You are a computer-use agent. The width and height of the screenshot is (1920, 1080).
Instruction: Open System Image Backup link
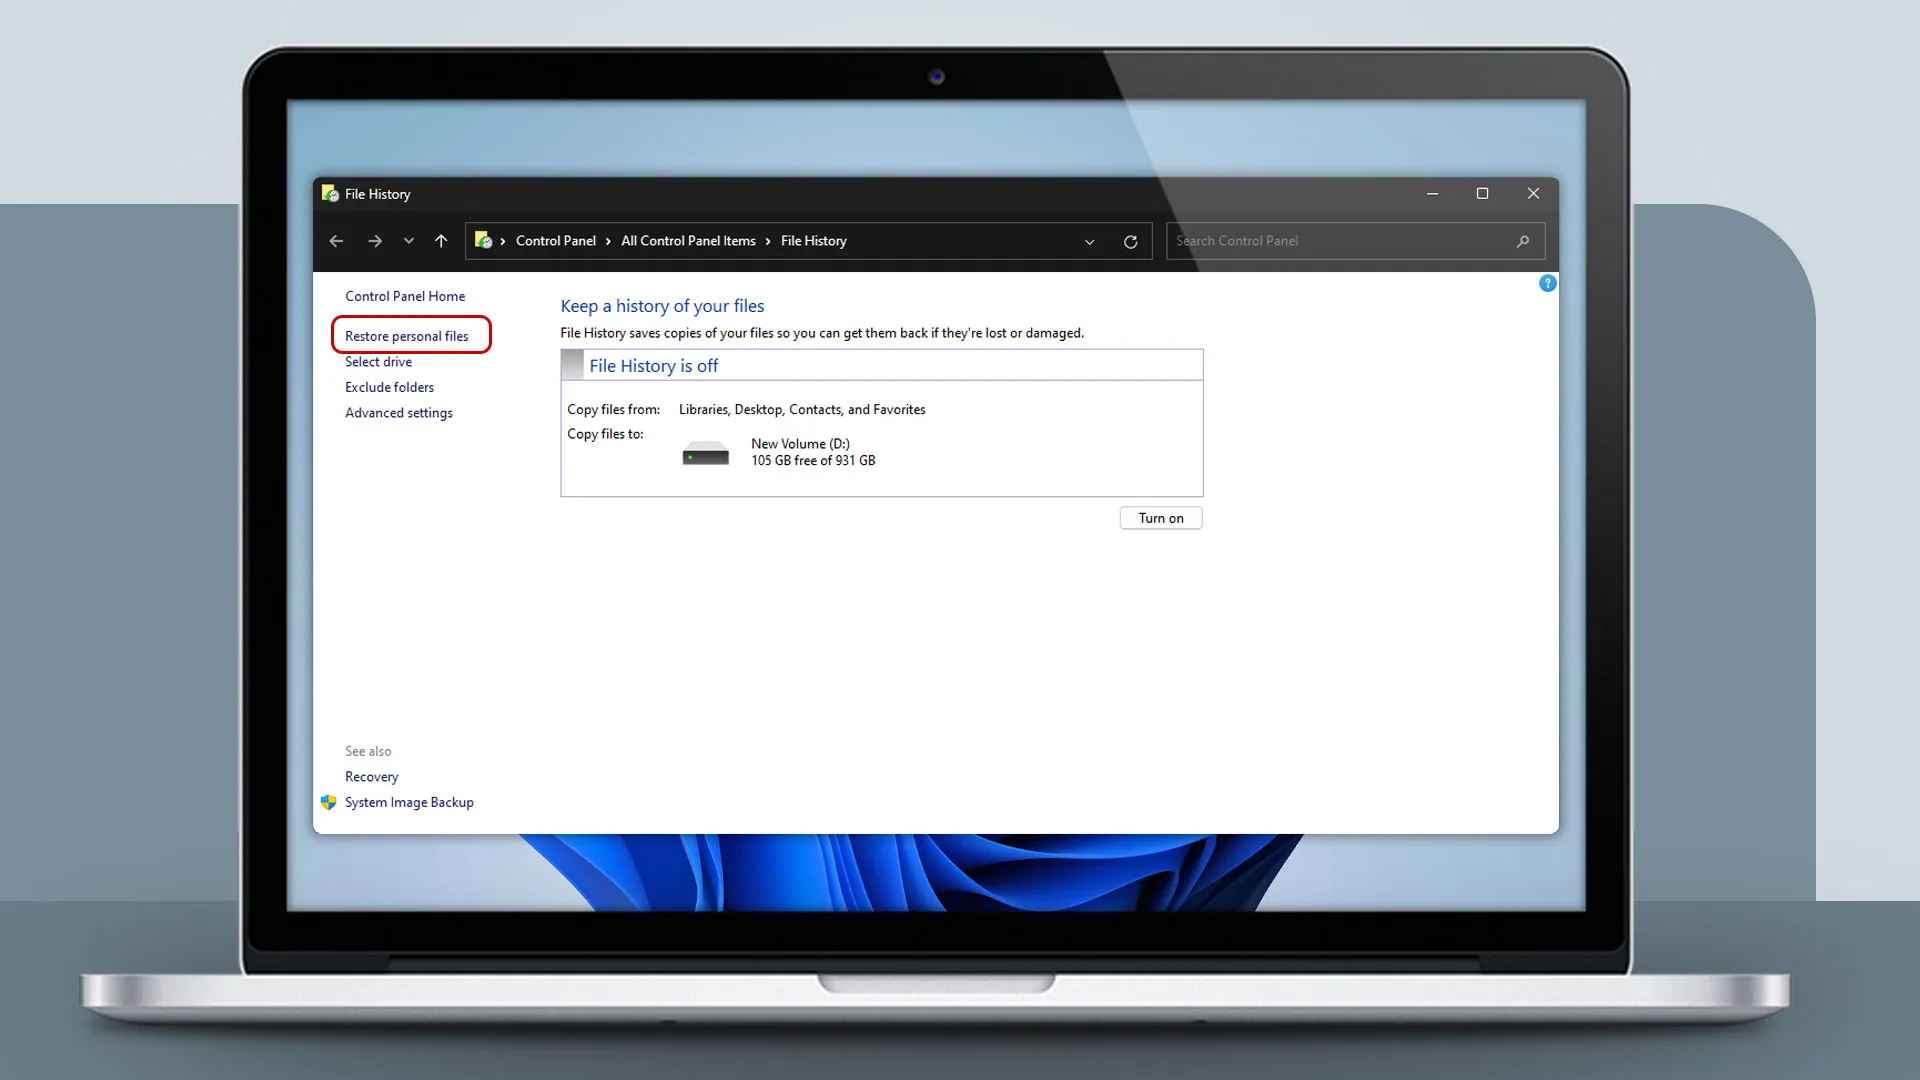(x=409, y=802)
